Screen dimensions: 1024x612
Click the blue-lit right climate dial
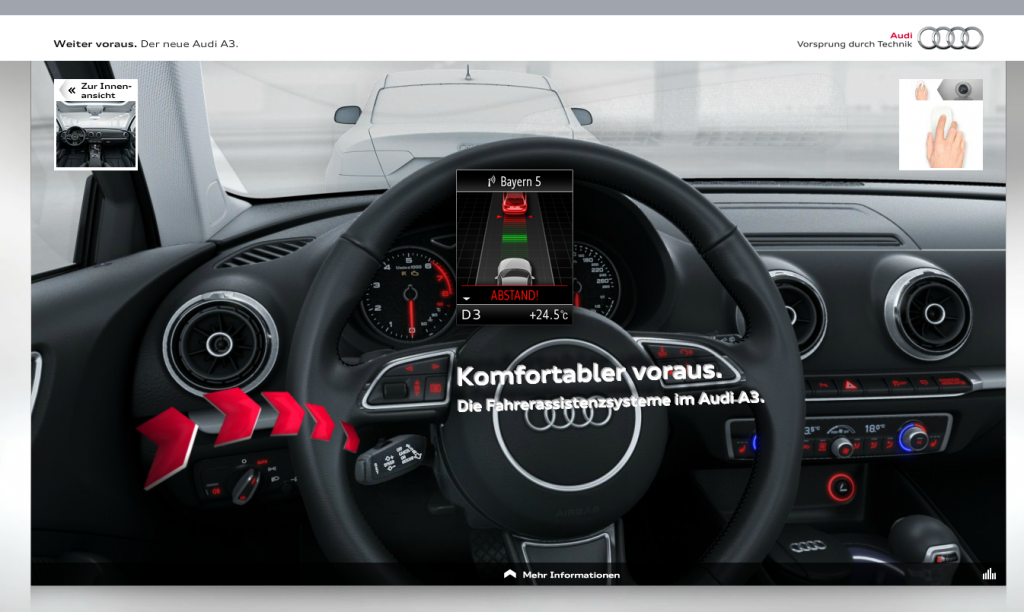click(912, 436)
